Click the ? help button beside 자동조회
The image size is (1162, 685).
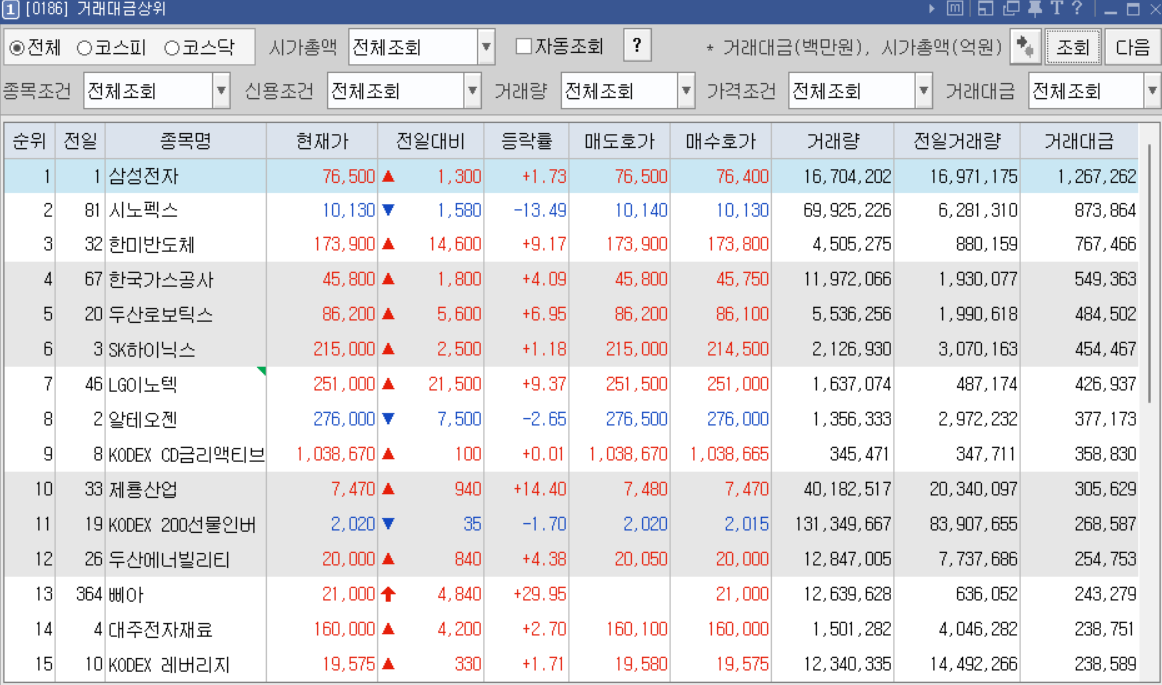(x=637, y=46)
